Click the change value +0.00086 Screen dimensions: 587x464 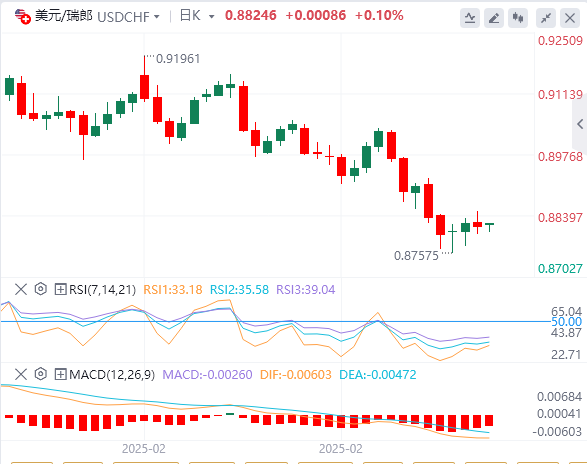[x=316, y=15]
